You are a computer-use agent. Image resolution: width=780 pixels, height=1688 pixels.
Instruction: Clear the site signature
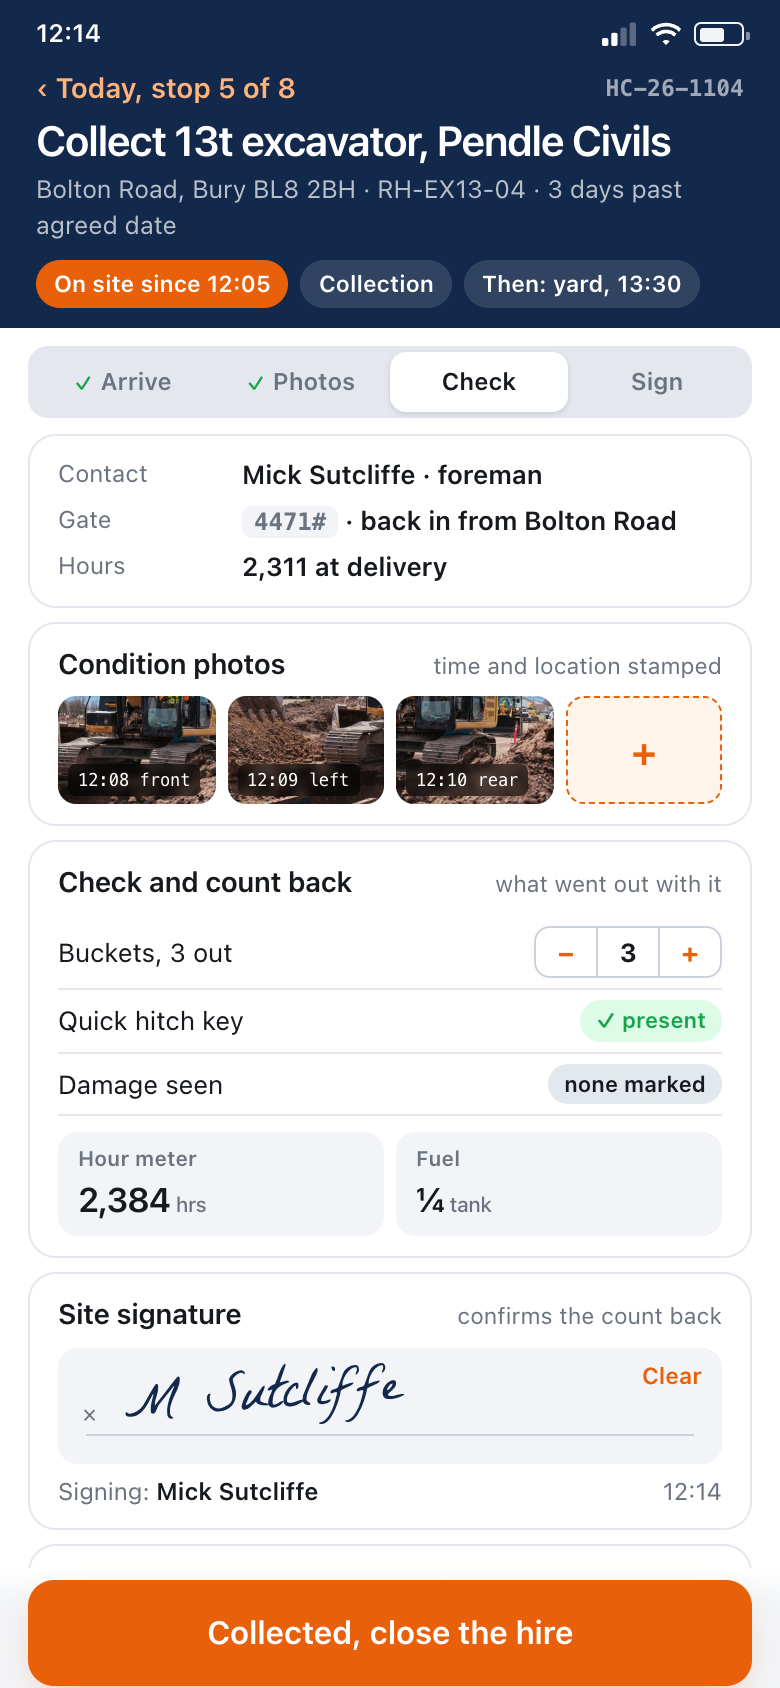672,1376
